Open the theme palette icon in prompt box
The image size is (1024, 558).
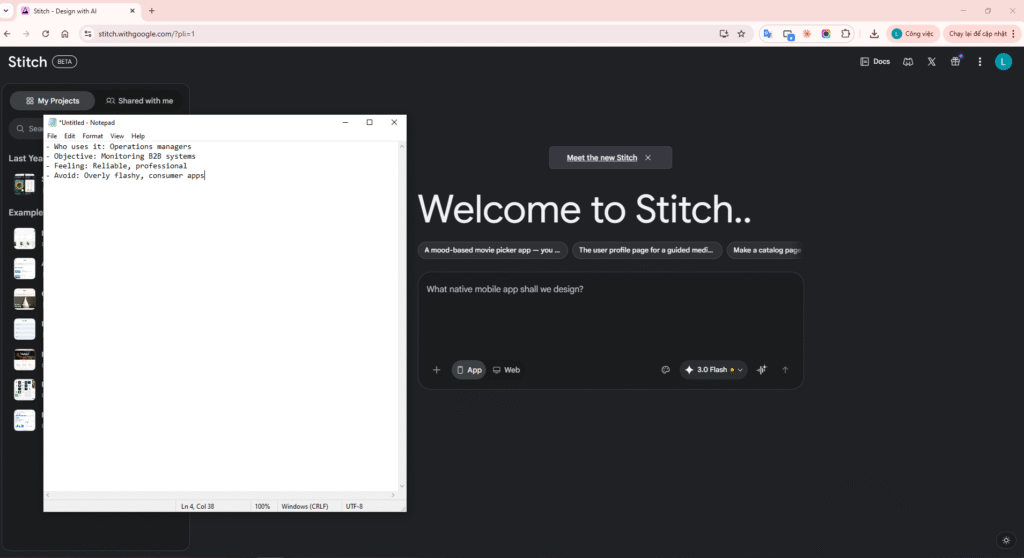(x=665, y=370)
